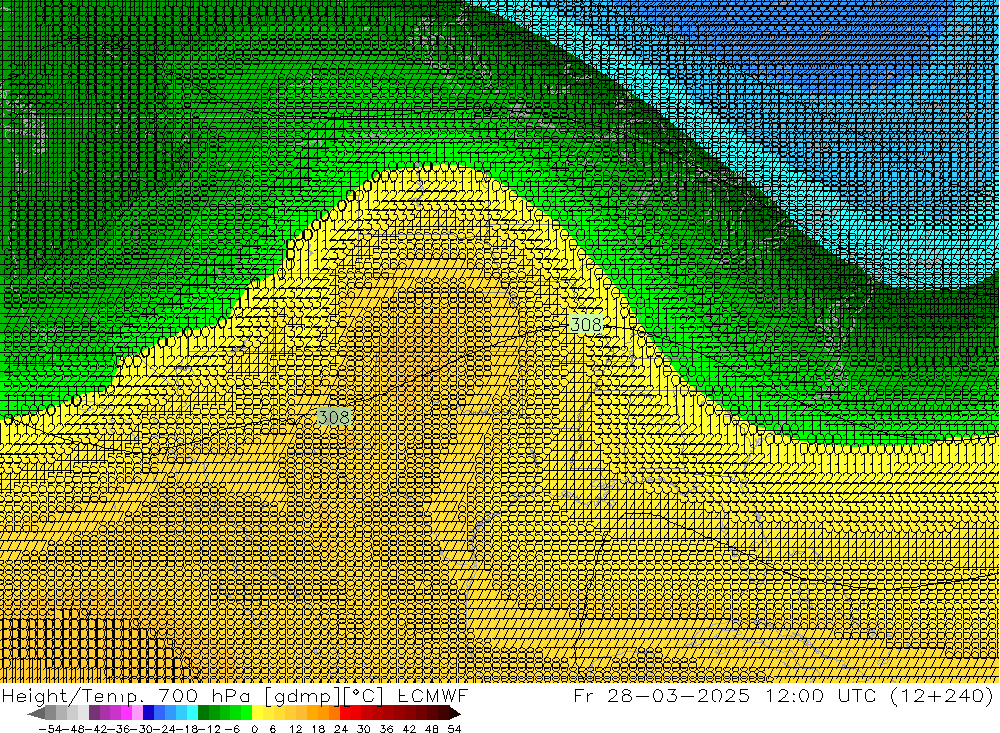Click the '[°C]' unit label
Screen dimensions: 1000x733
364,695
